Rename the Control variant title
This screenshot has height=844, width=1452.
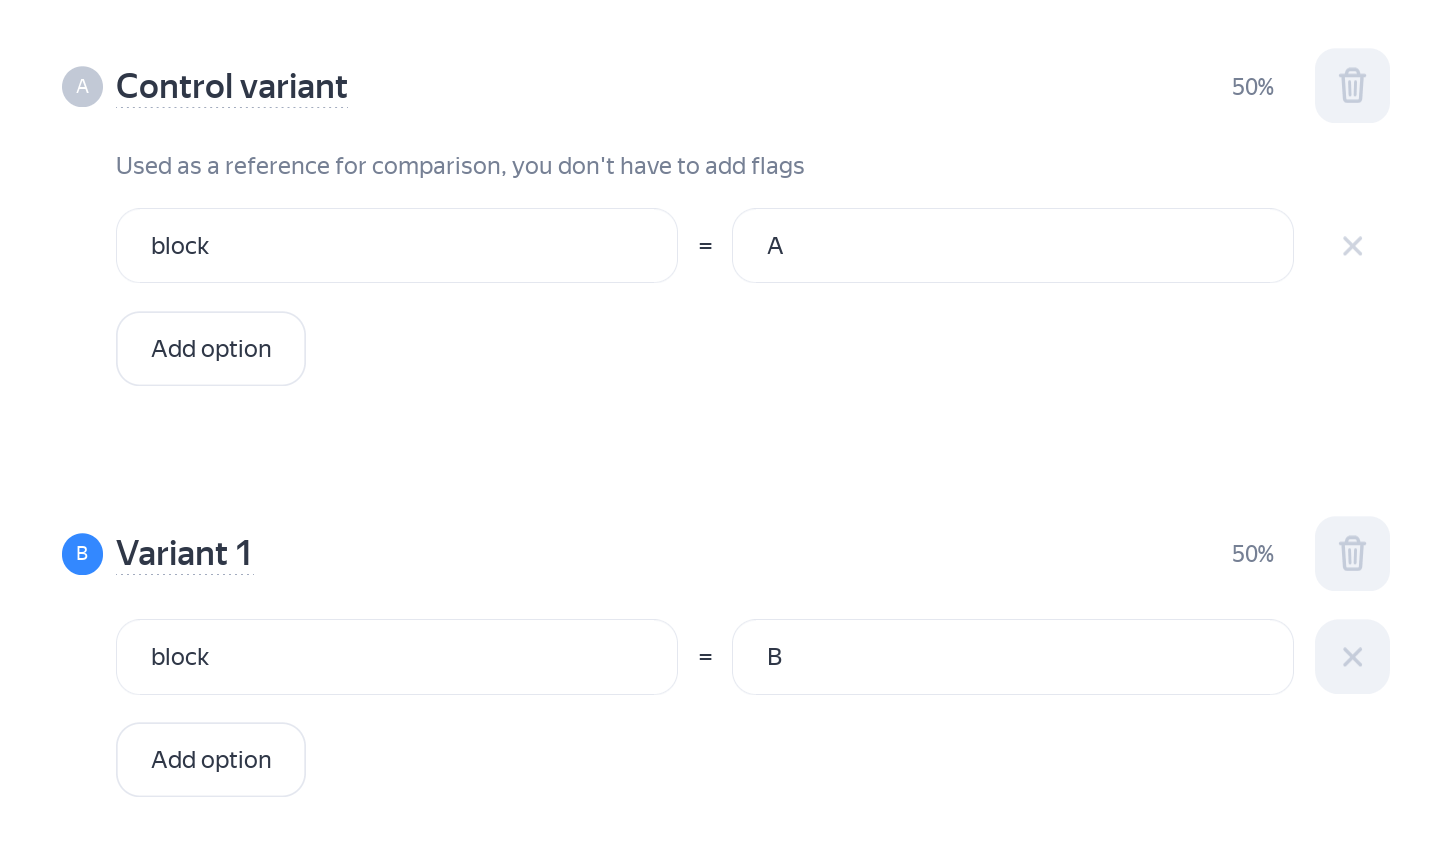[x=232, y=87]
